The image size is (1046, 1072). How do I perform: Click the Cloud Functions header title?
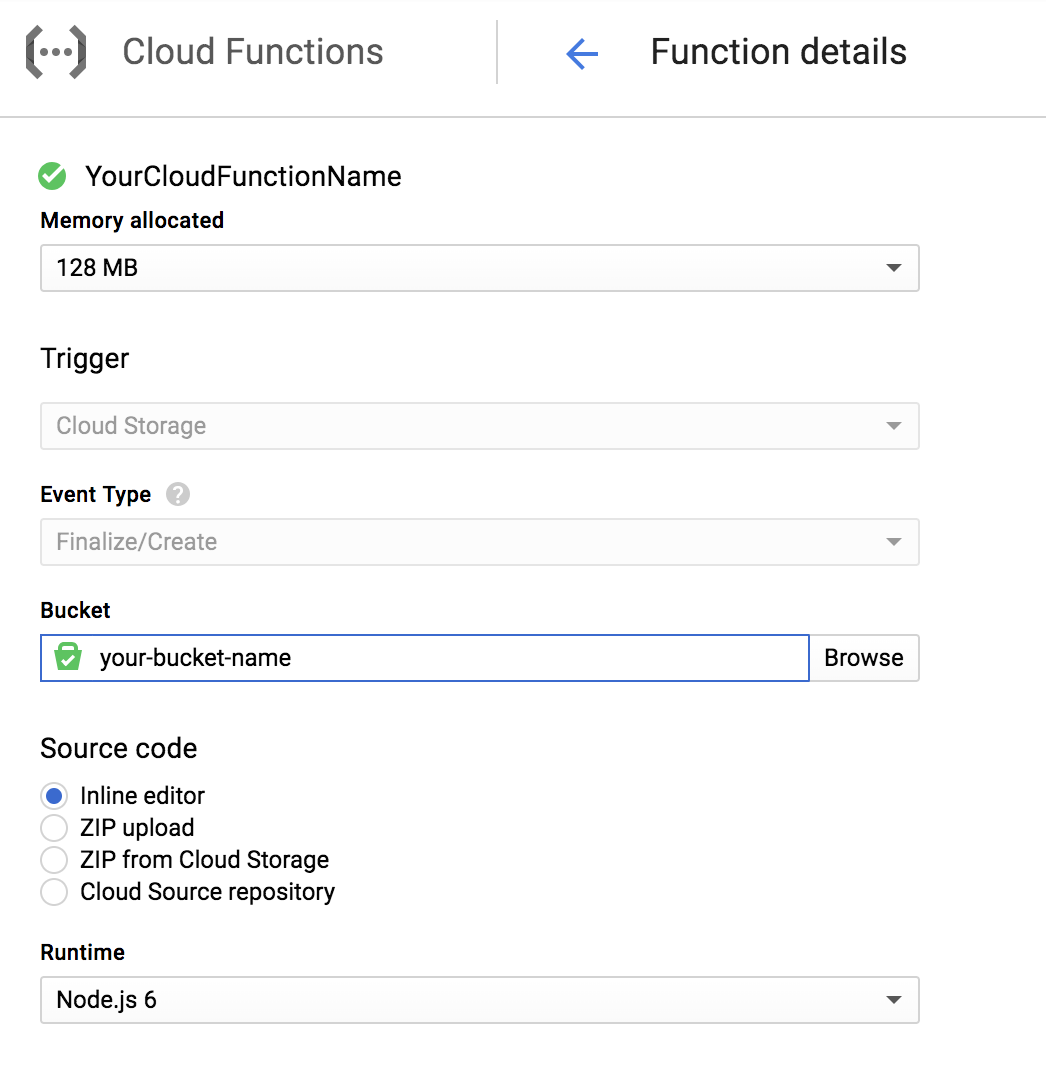(x=252, y=52)
